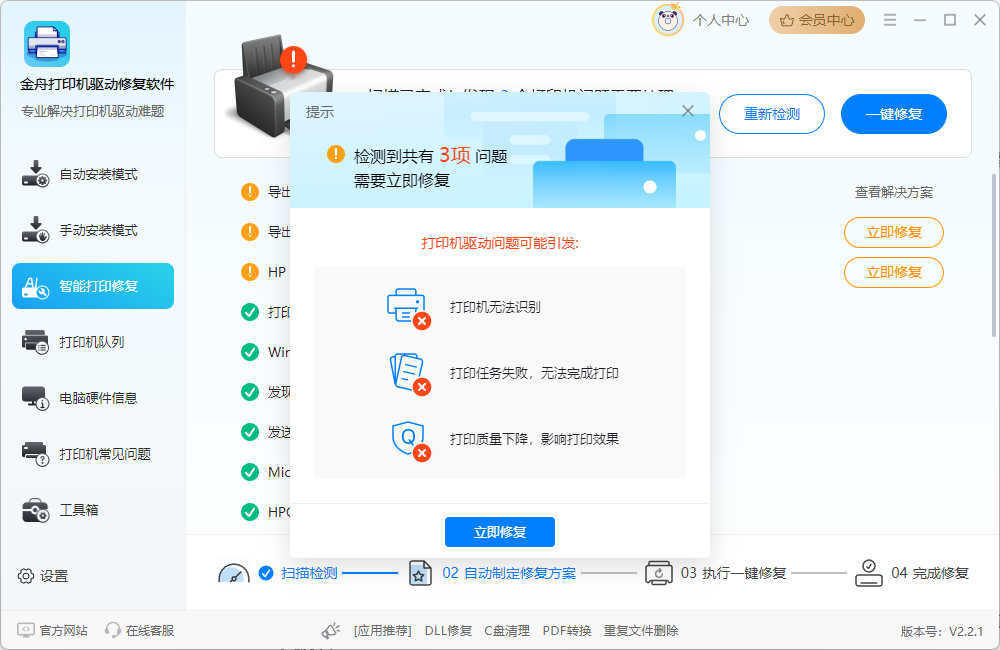Click the 打印机无法识别 printer icon
The image size is (1000, 650).
(x=408, y=308)
